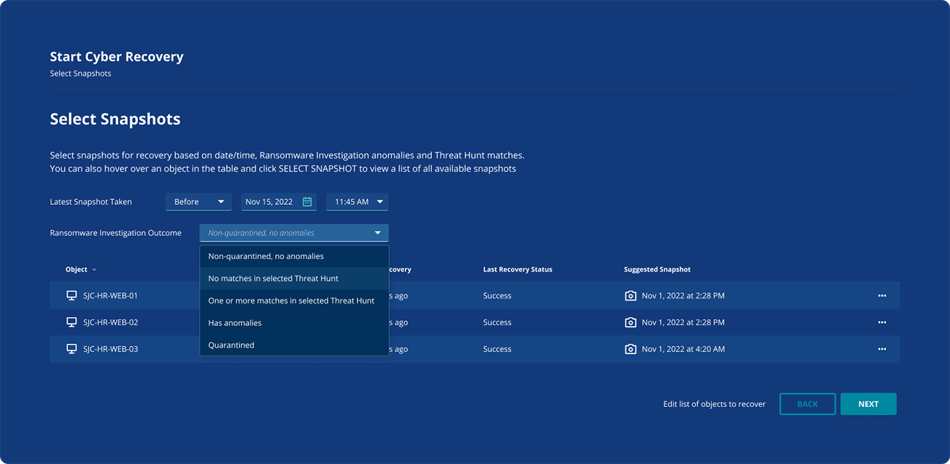Click snapshot camera icon for 4:20 AM entry
This screenshot has width=950, height=464.
click(x=630, y=349)
